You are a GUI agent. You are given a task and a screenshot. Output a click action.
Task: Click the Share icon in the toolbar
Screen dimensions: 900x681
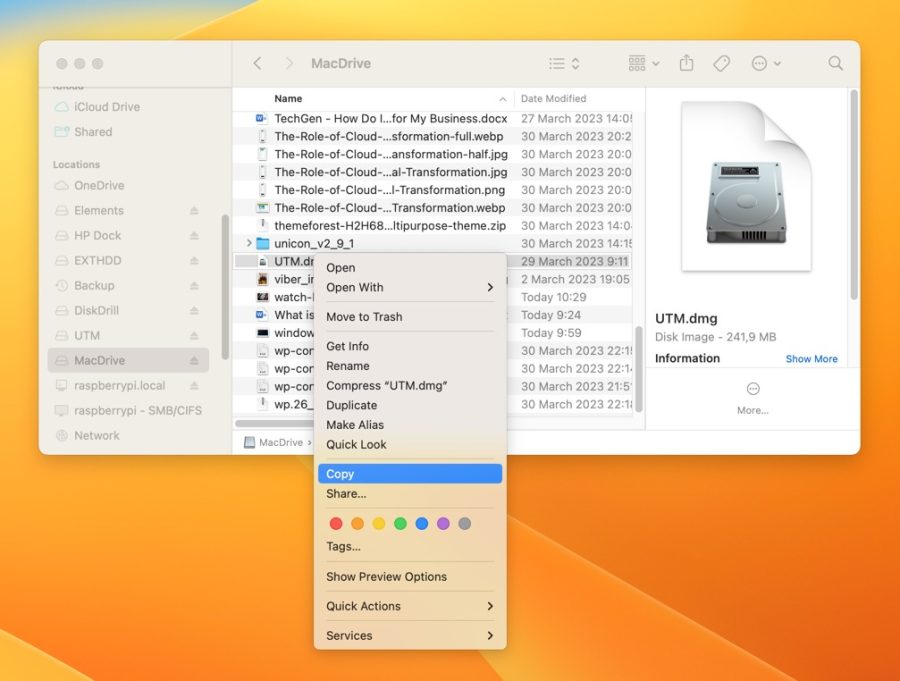[686, 62]
